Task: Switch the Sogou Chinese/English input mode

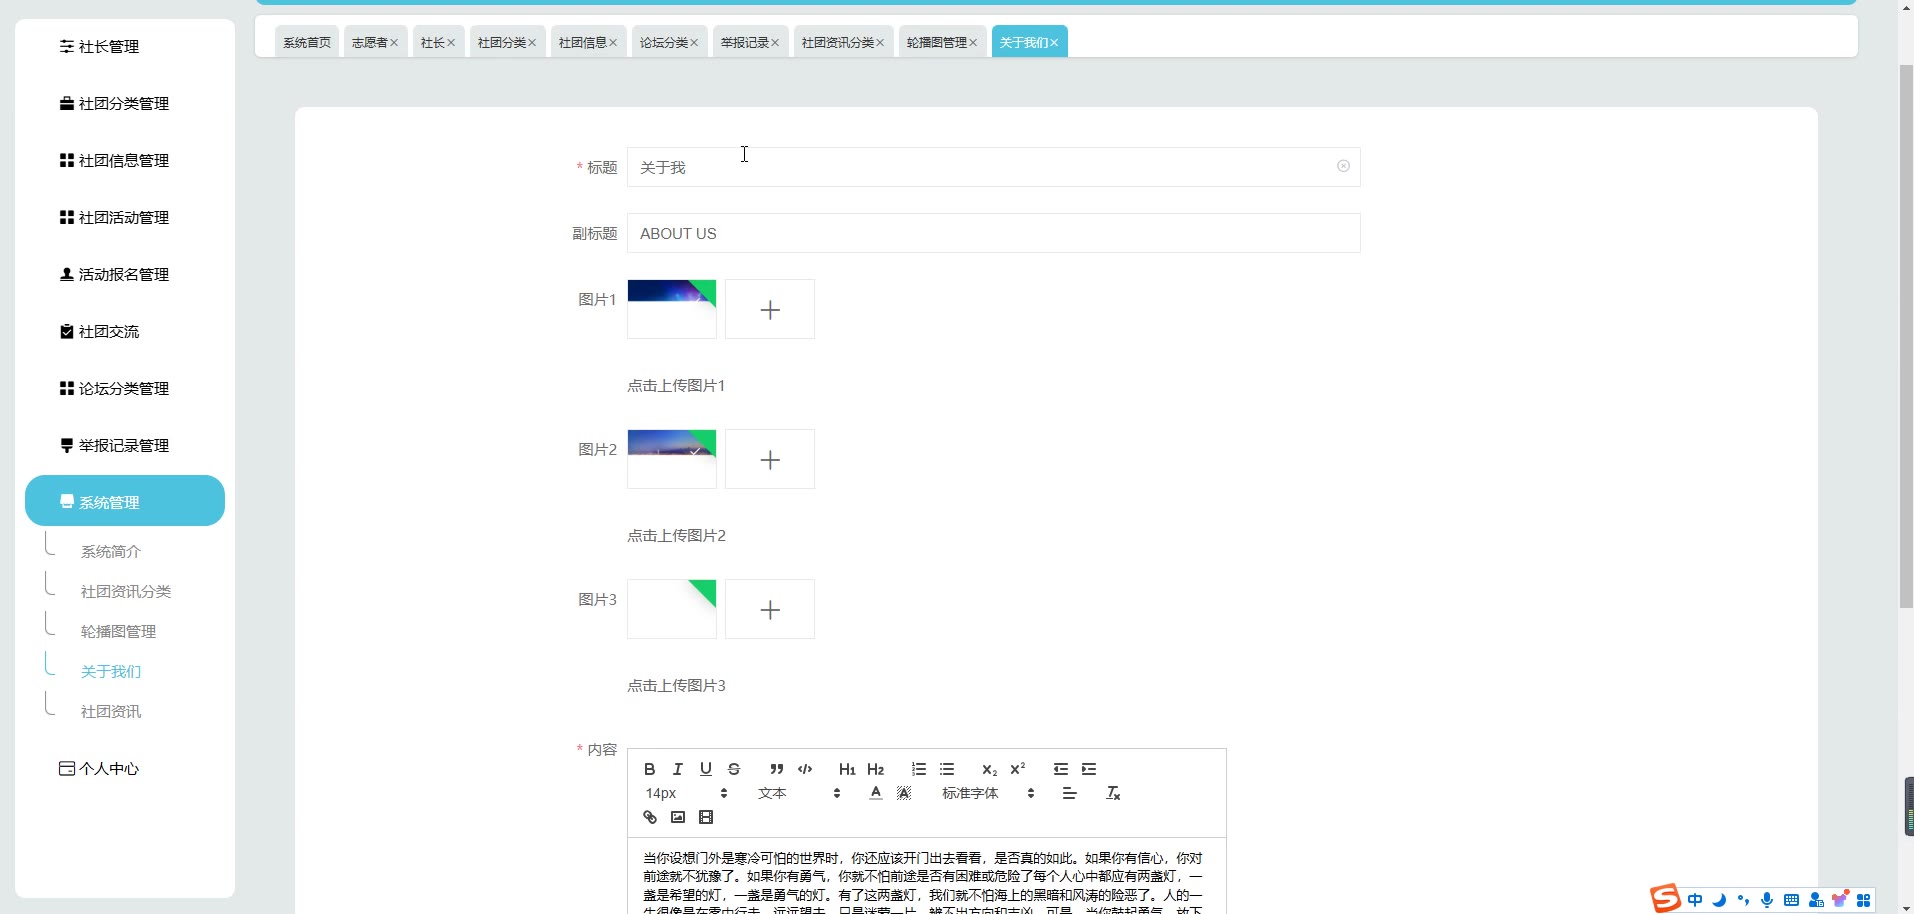Action: tap(1695, 900)
